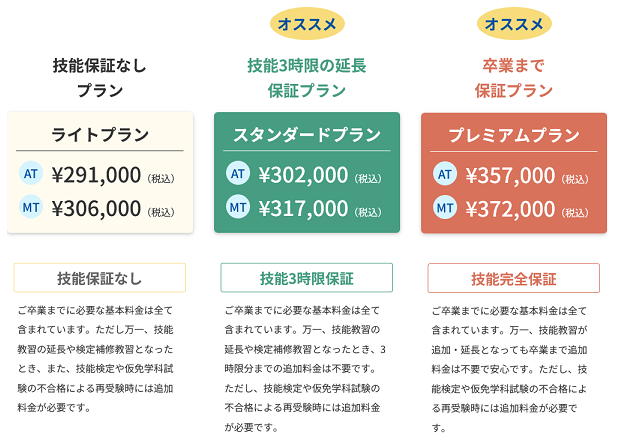Click the AT badge in the Light plan
The image size is (618, 442).
click(31, 174)
